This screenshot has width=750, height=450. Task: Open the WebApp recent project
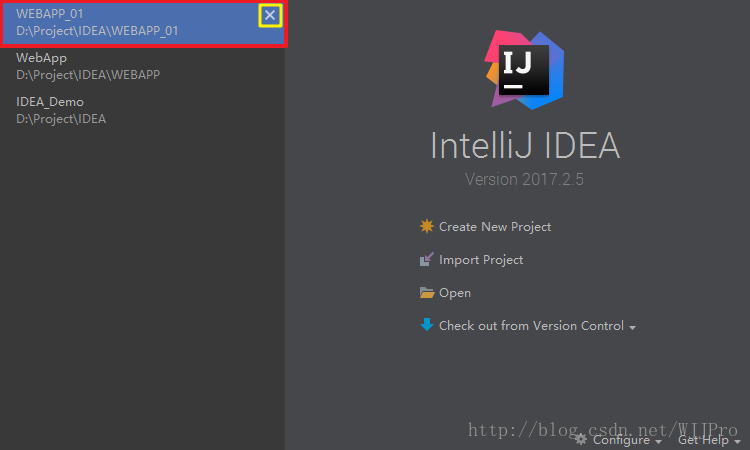coord(88,66)
